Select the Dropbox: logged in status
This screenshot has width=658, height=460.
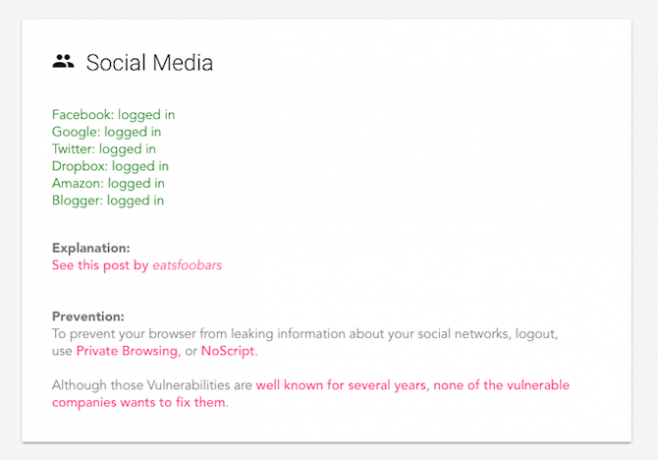click(x=110, y=167)
